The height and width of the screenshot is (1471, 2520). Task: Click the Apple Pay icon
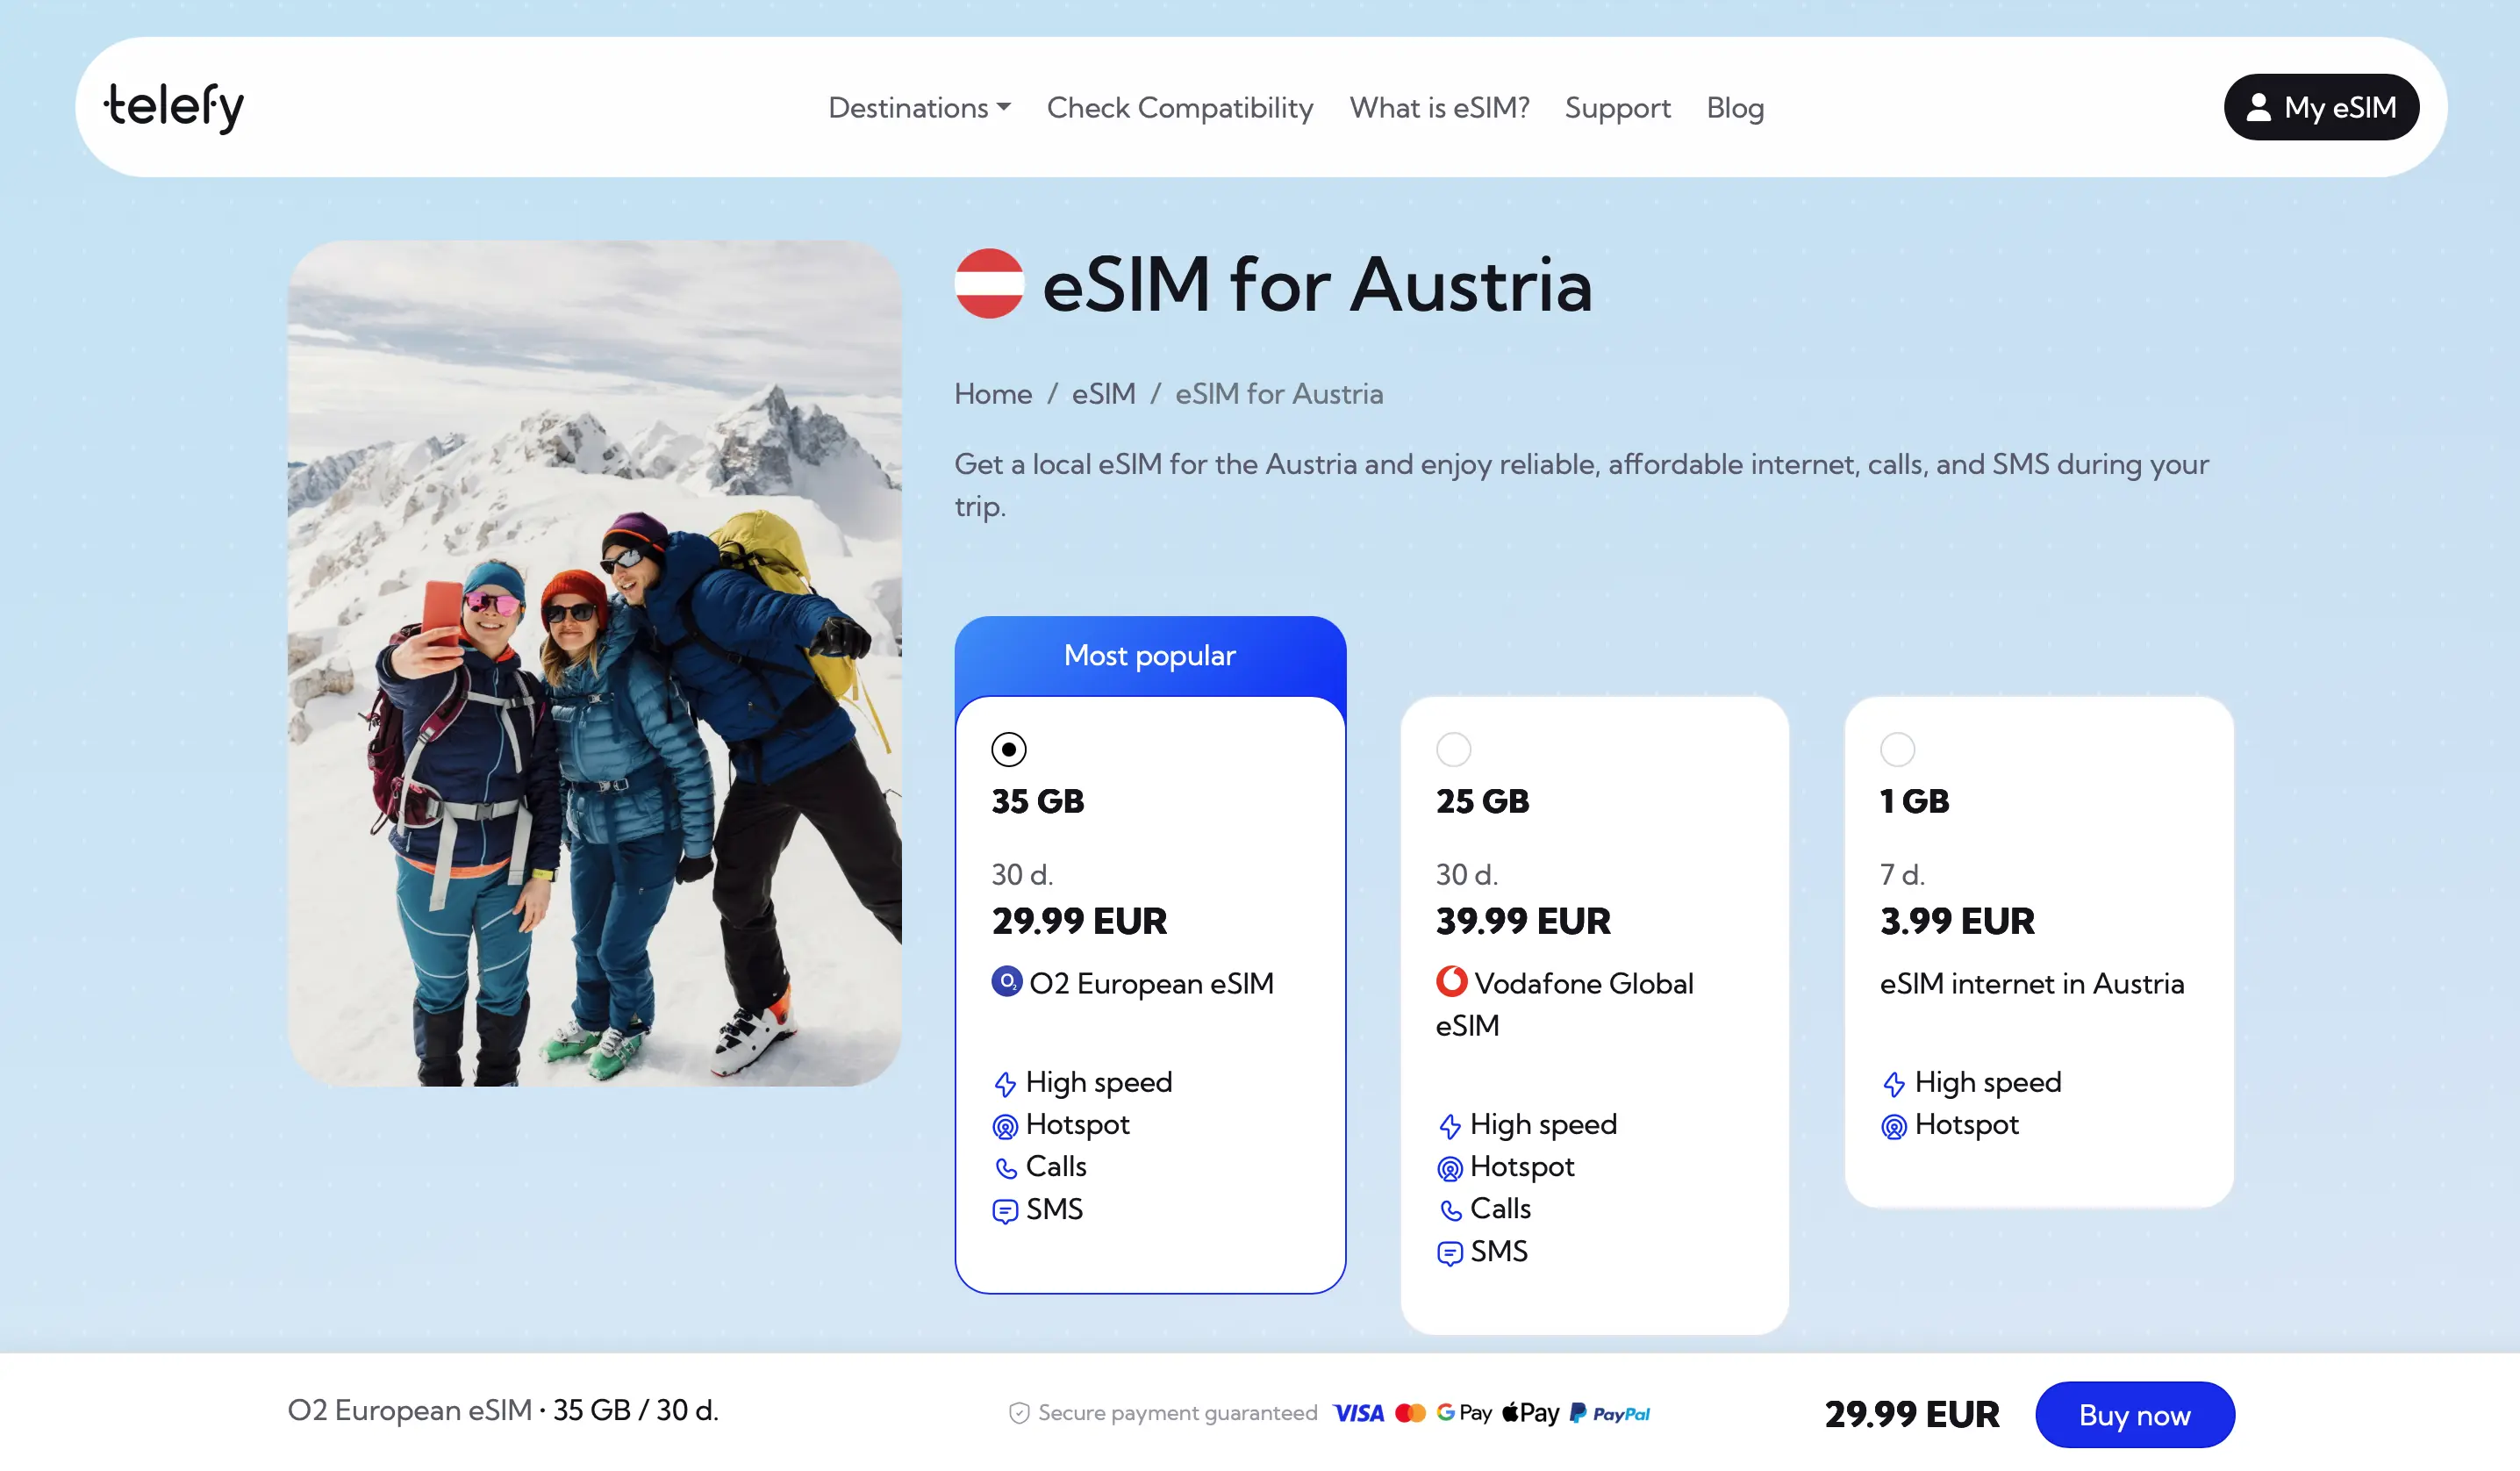(1530, 1413)
